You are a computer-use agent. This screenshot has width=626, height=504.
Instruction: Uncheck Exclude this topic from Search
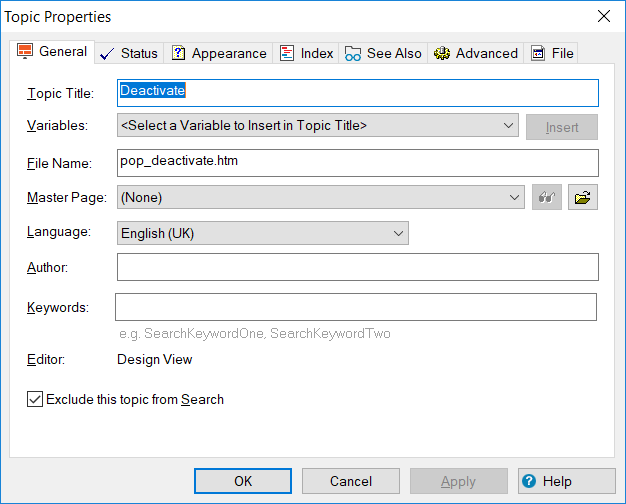pyautogui.click(x=35, y=399)
